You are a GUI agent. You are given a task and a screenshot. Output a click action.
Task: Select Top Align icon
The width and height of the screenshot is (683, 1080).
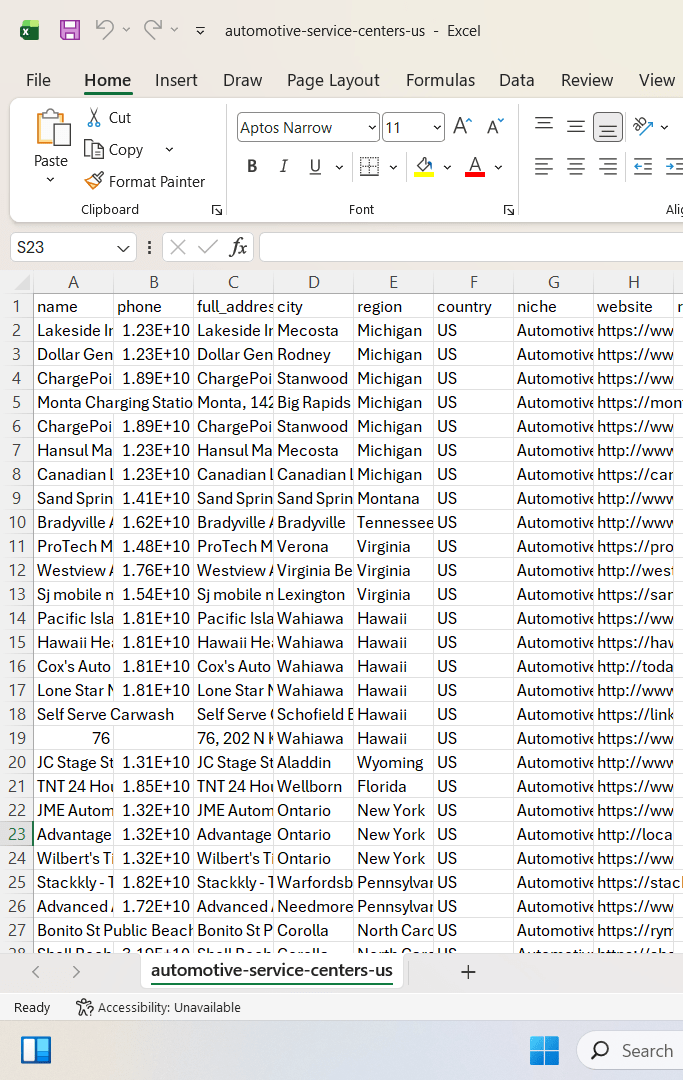[x=544, y=126]
